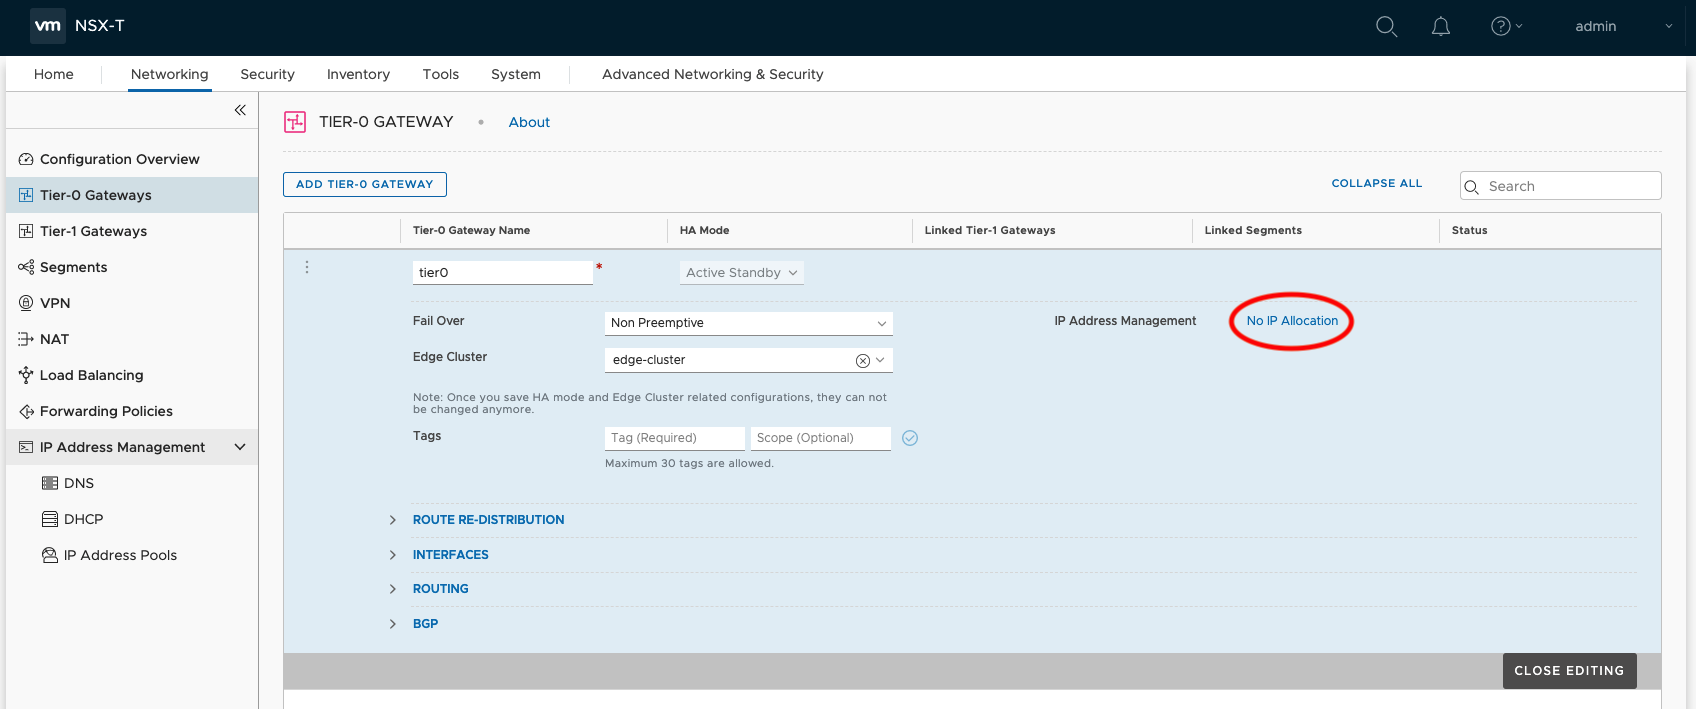Expand the ROUTE RE-DISTRIBUTION section
Image resolution: width=1696 pixels, height=709 pixels.
coord(488,520)
